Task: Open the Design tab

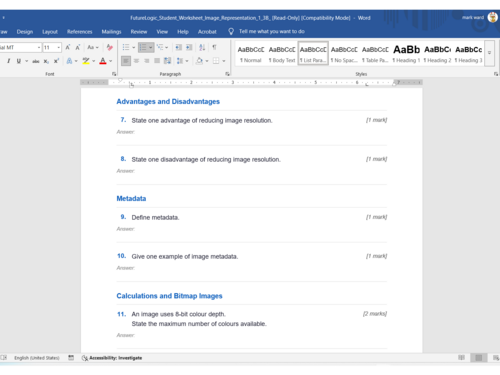Action: 25,32
